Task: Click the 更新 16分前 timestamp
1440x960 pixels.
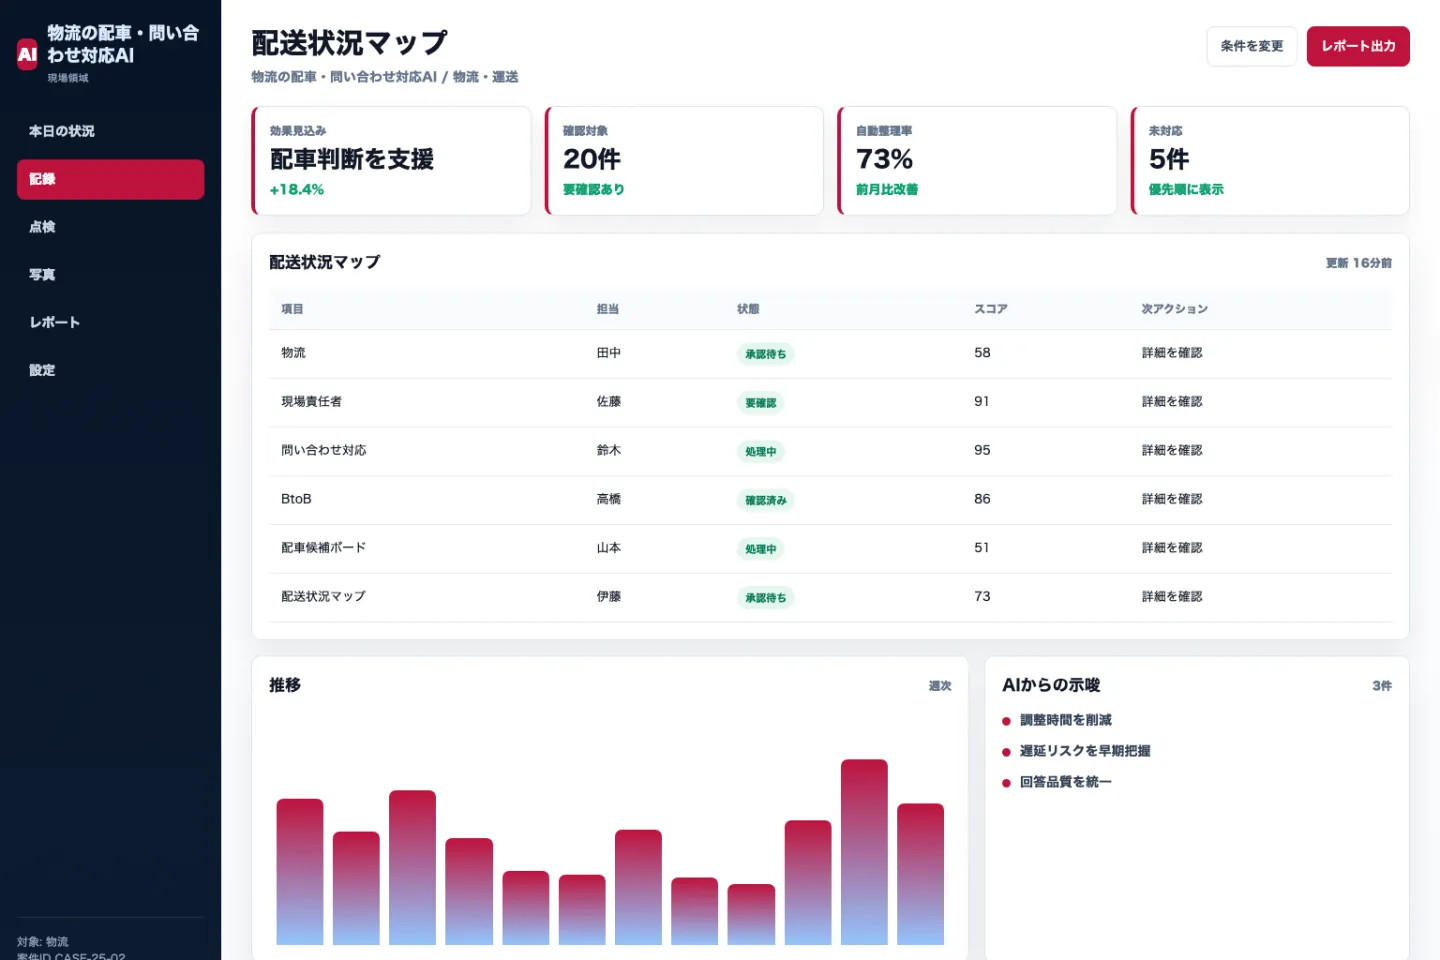Action: tap(1359, 263)
